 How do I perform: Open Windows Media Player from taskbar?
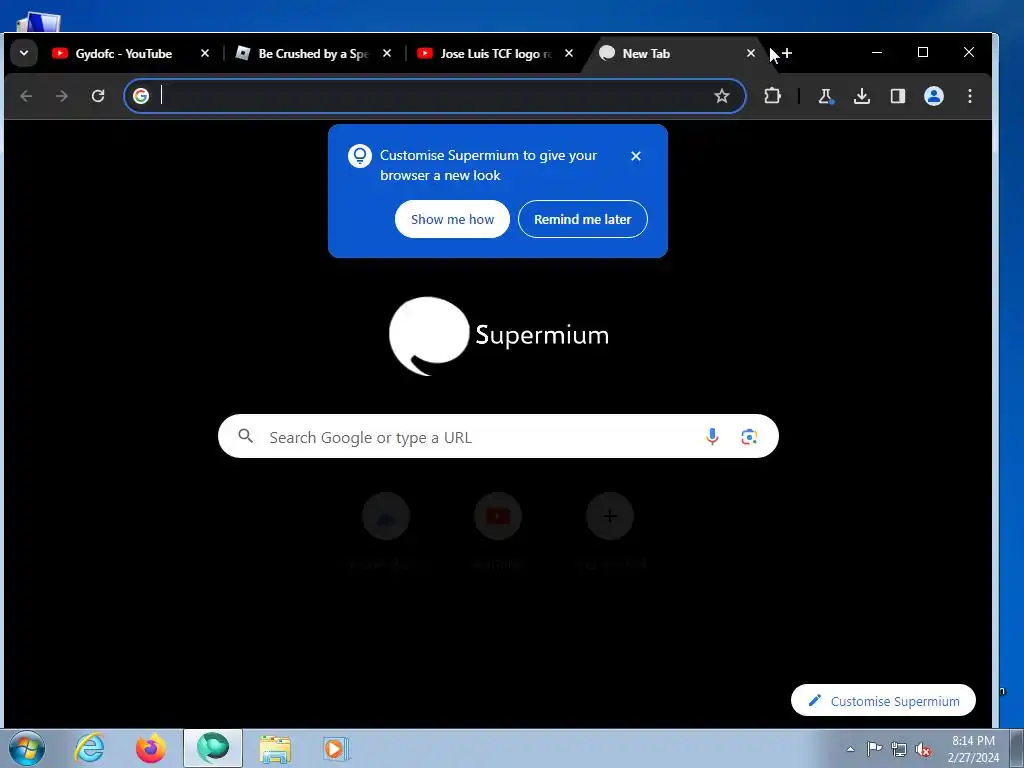pos(336,748)
